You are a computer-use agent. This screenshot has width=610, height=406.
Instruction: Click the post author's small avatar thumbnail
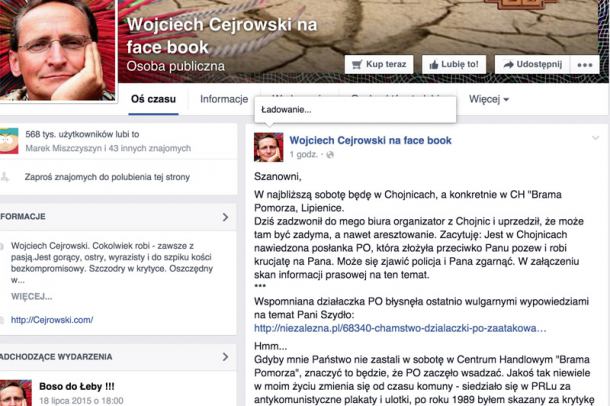269,147
